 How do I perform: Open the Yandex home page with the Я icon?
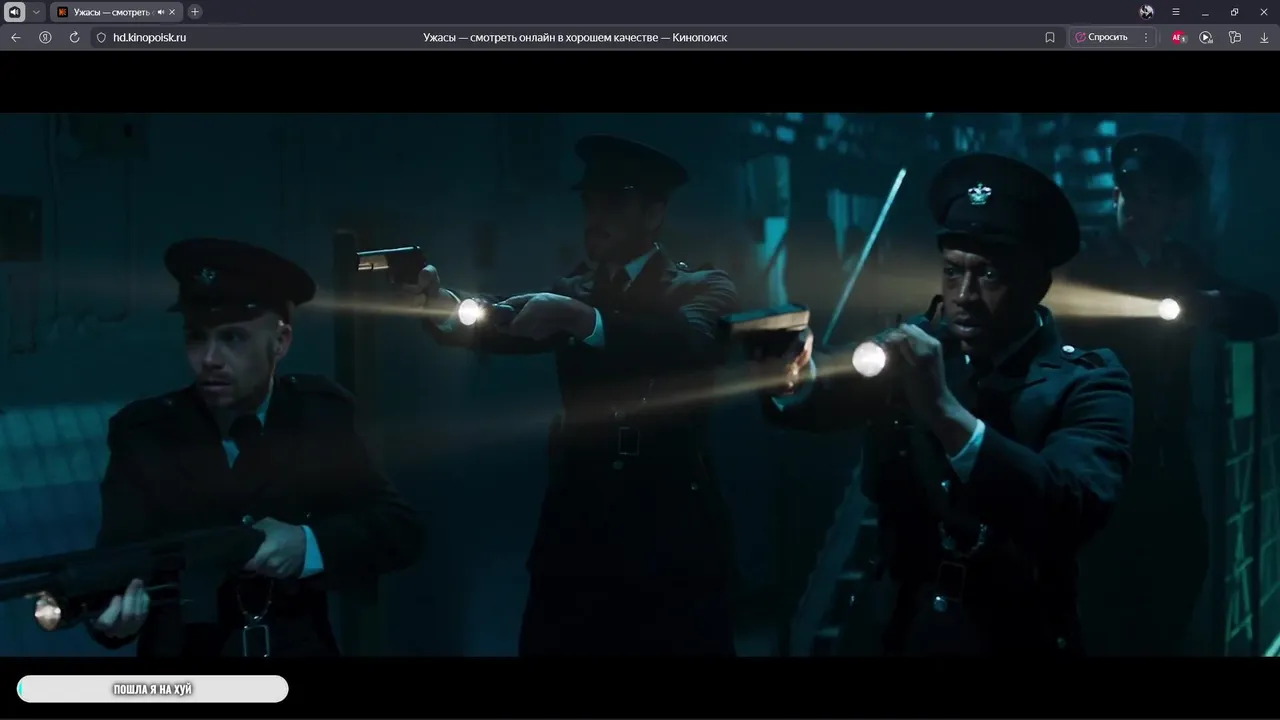(x=45, y=37)
